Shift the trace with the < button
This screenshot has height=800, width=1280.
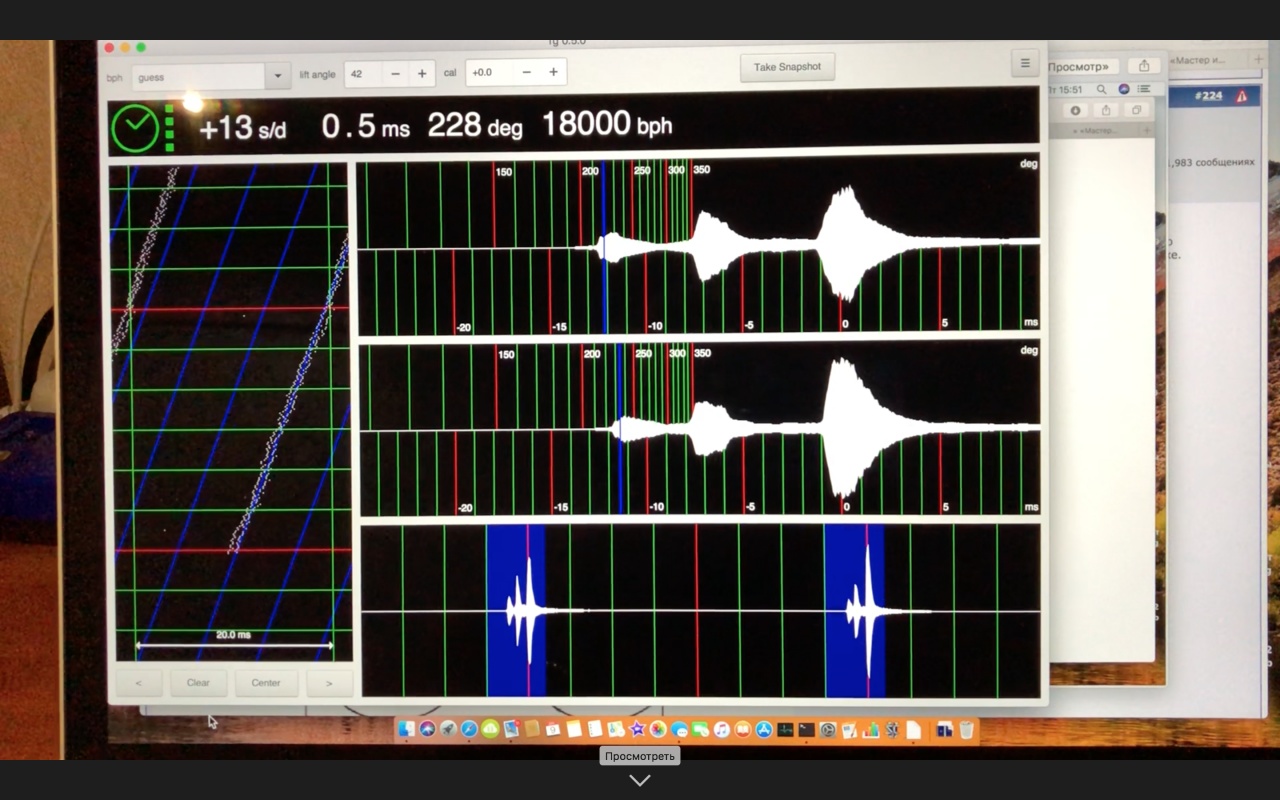point(139,683)
